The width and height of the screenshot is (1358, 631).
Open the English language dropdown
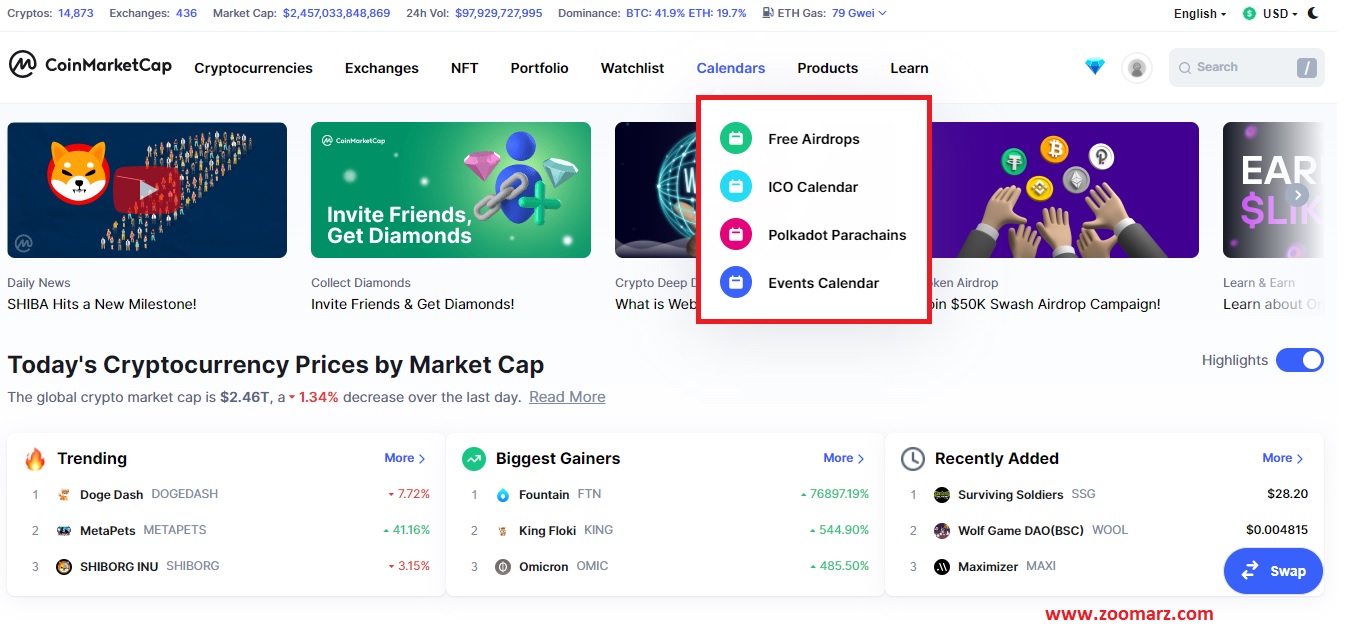pos(1200,14)
